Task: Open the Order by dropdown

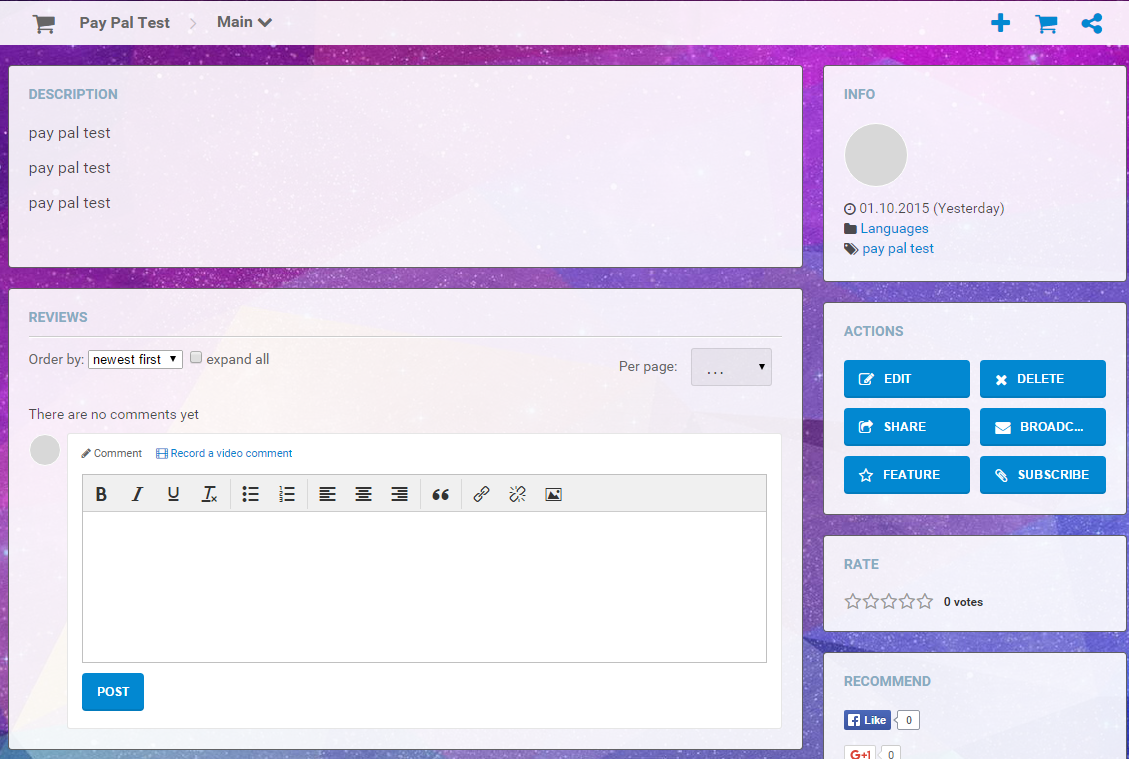Action: [x=135, y=359]
